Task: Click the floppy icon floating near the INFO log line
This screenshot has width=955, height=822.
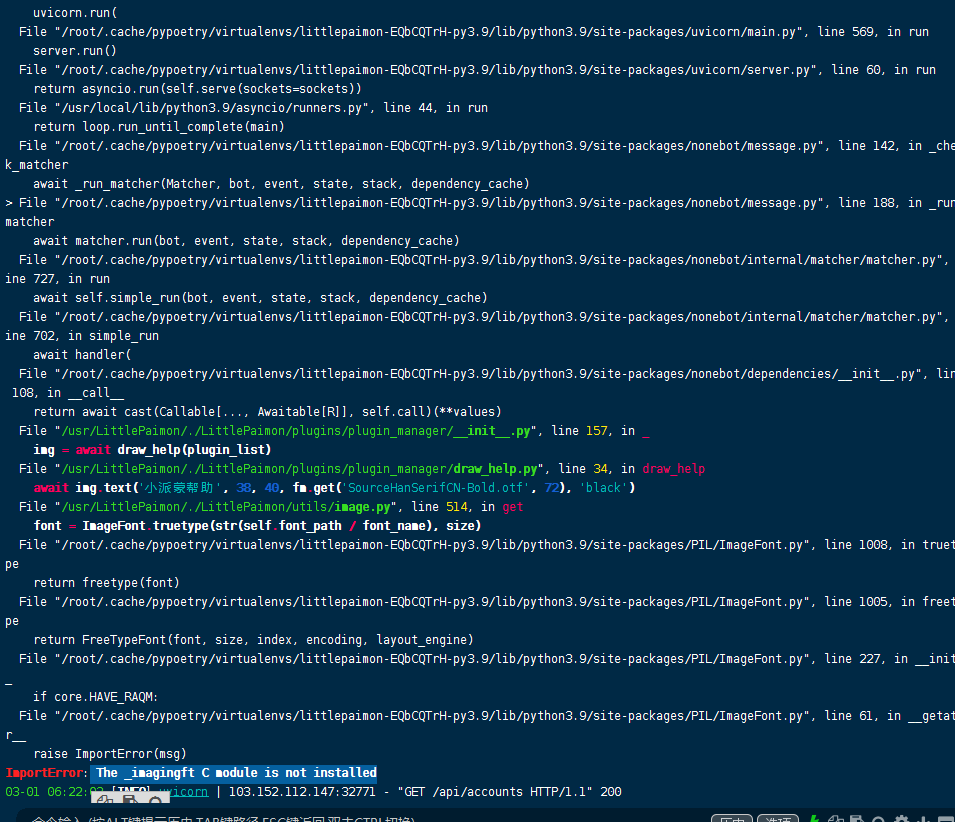Action: point(129,799)
